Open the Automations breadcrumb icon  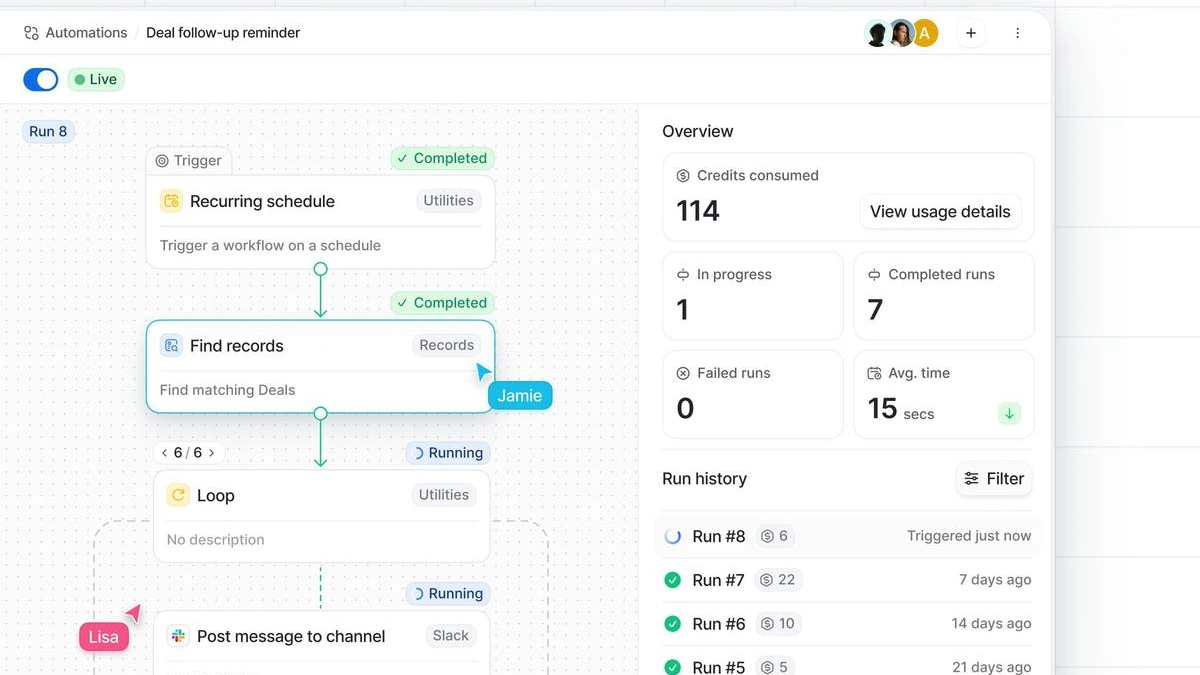click(x=31, y=33)
